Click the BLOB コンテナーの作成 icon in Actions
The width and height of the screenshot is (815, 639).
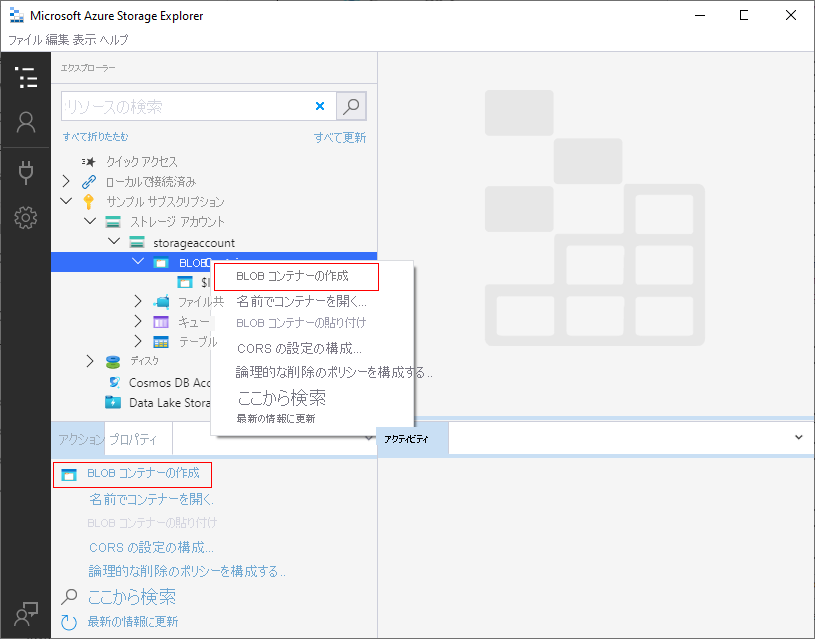click(x=69, y=475)
